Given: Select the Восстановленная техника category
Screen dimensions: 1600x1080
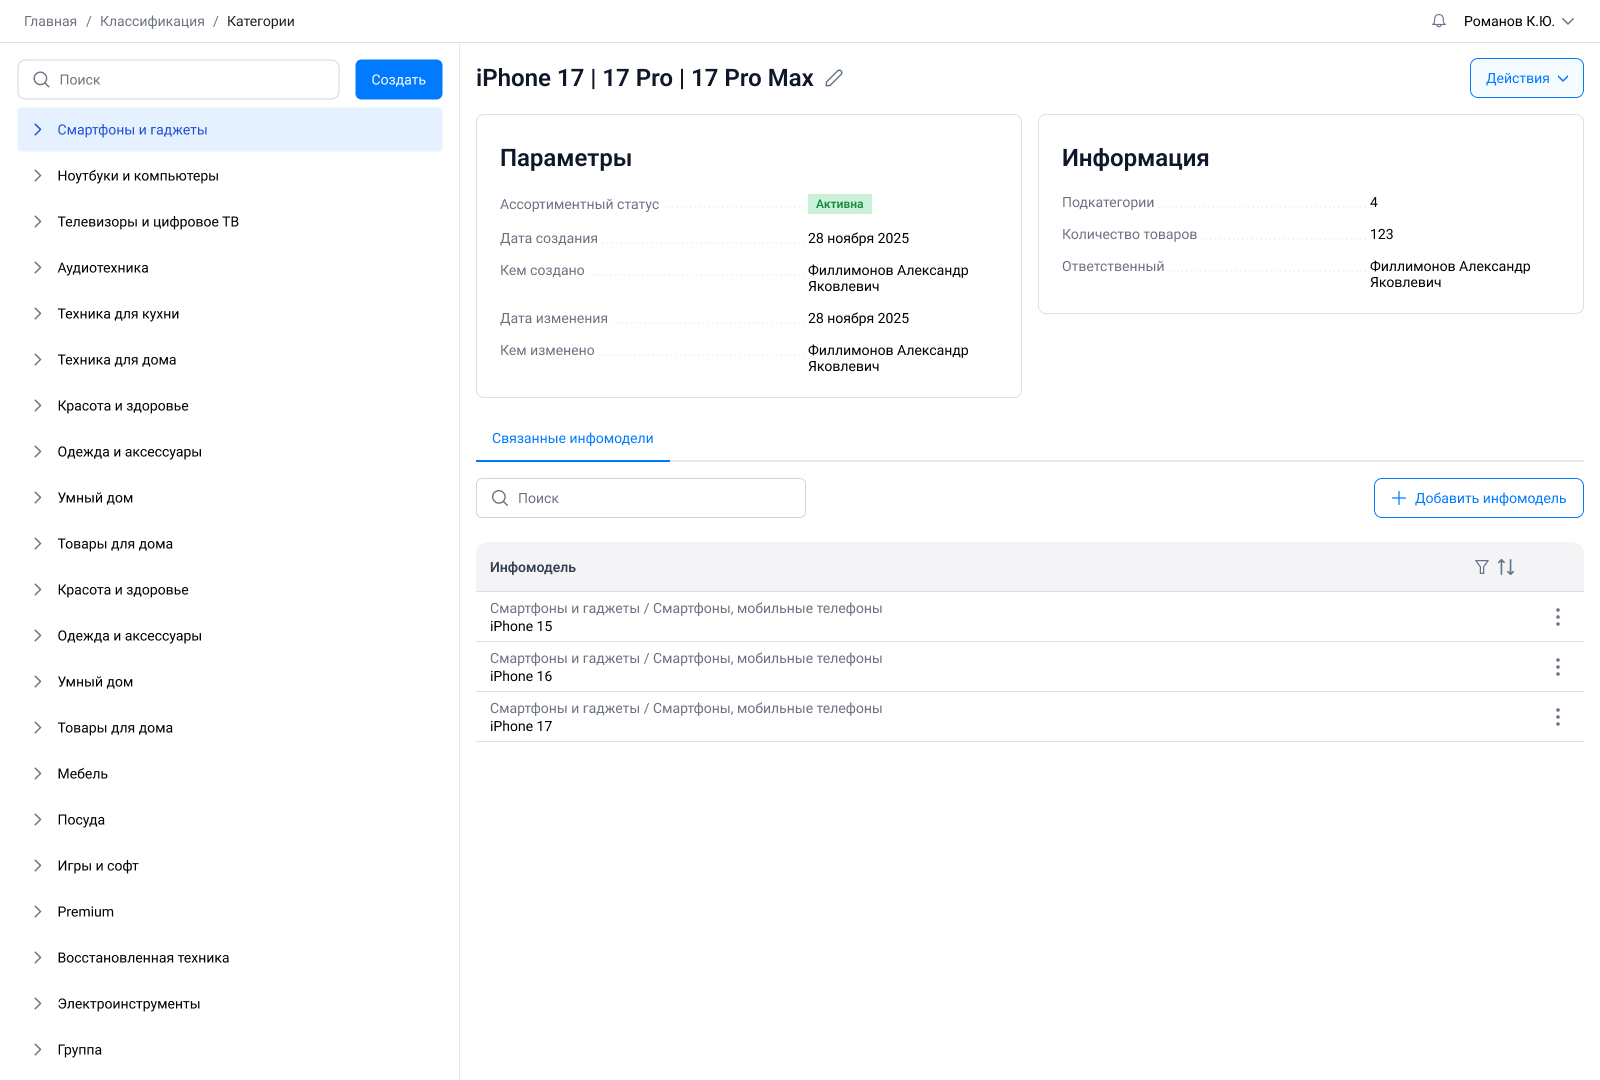Looking at the screenshot, I should 230,958.
